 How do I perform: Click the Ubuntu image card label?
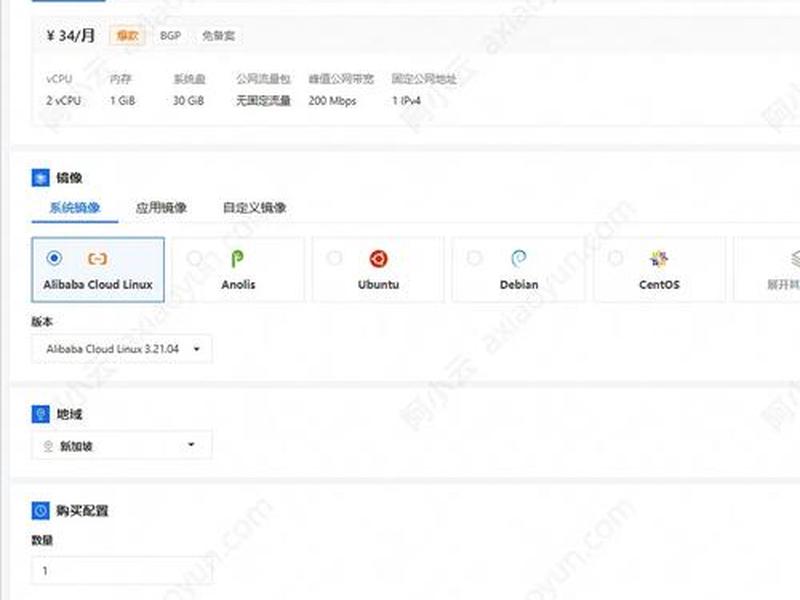click(379, 285)
